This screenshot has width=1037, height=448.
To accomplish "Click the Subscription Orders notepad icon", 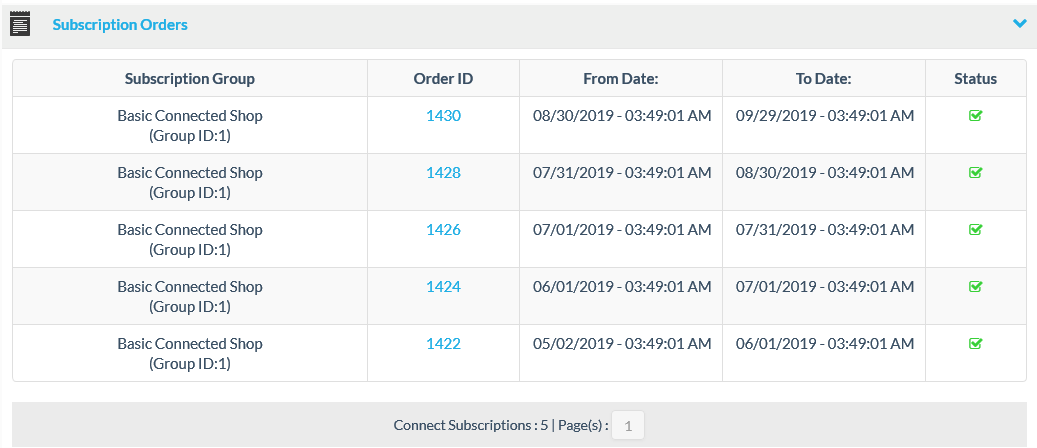I will pos(20,24).
